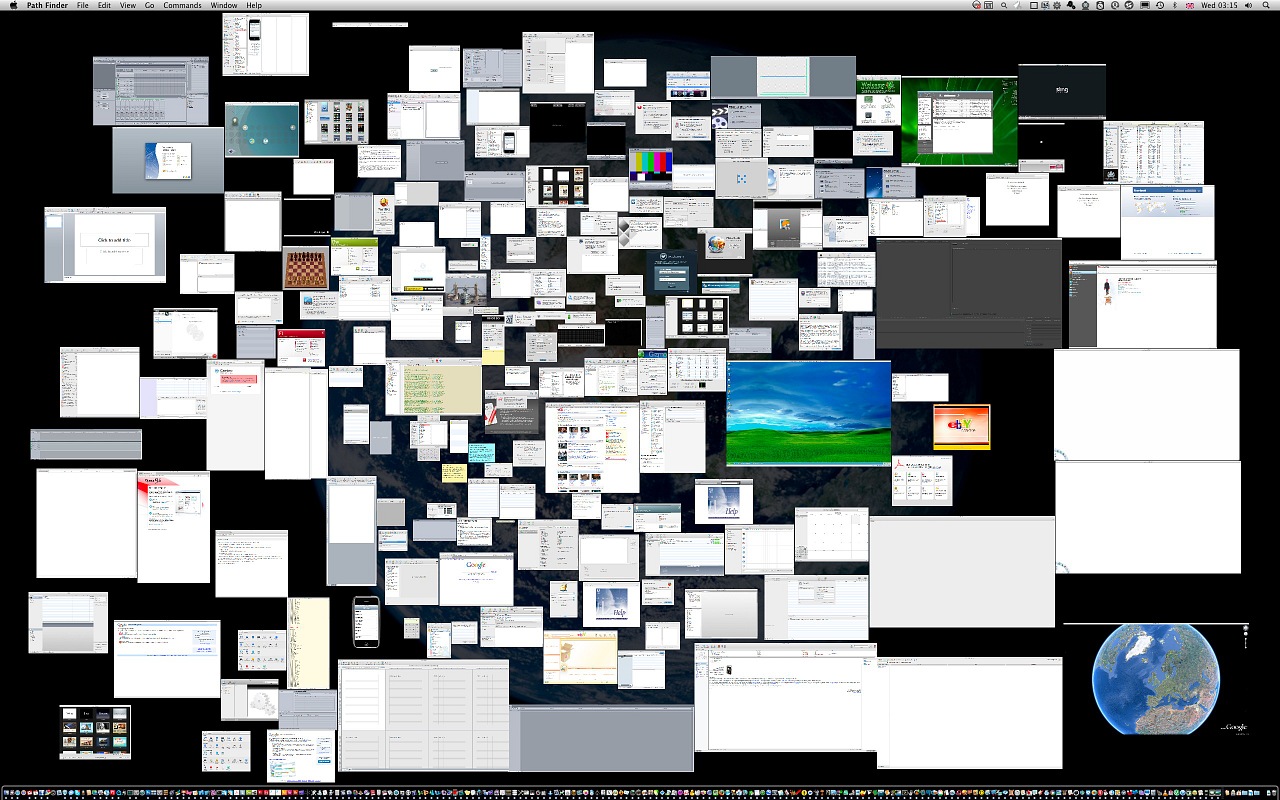Open the Apple menu
This screenshot has width=1280, height=800.
tap(13, 5)
